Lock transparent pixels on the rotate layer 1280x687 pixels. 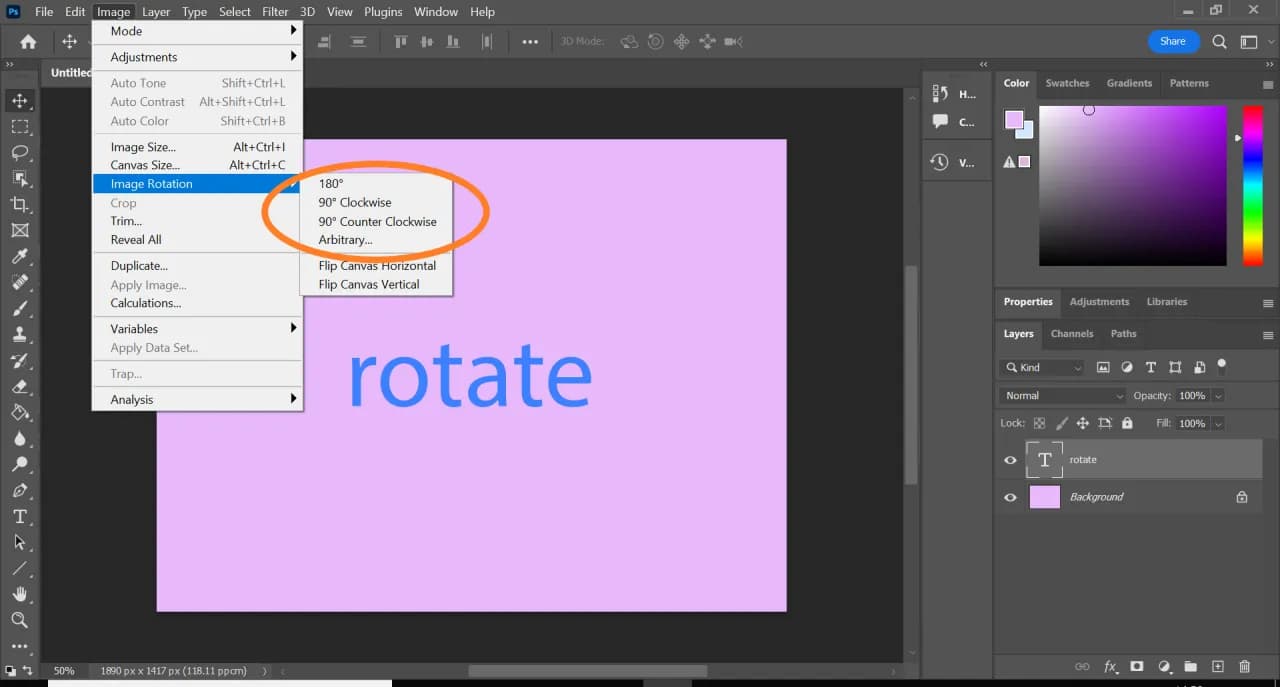[1040, 423]
